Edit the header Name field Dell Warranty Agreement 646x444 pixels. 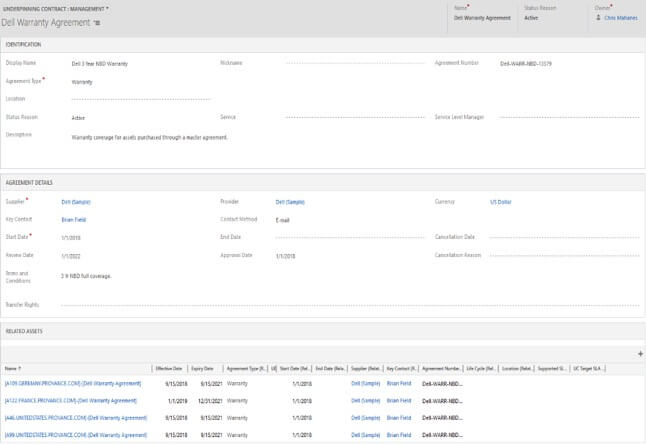pos(482,18)
